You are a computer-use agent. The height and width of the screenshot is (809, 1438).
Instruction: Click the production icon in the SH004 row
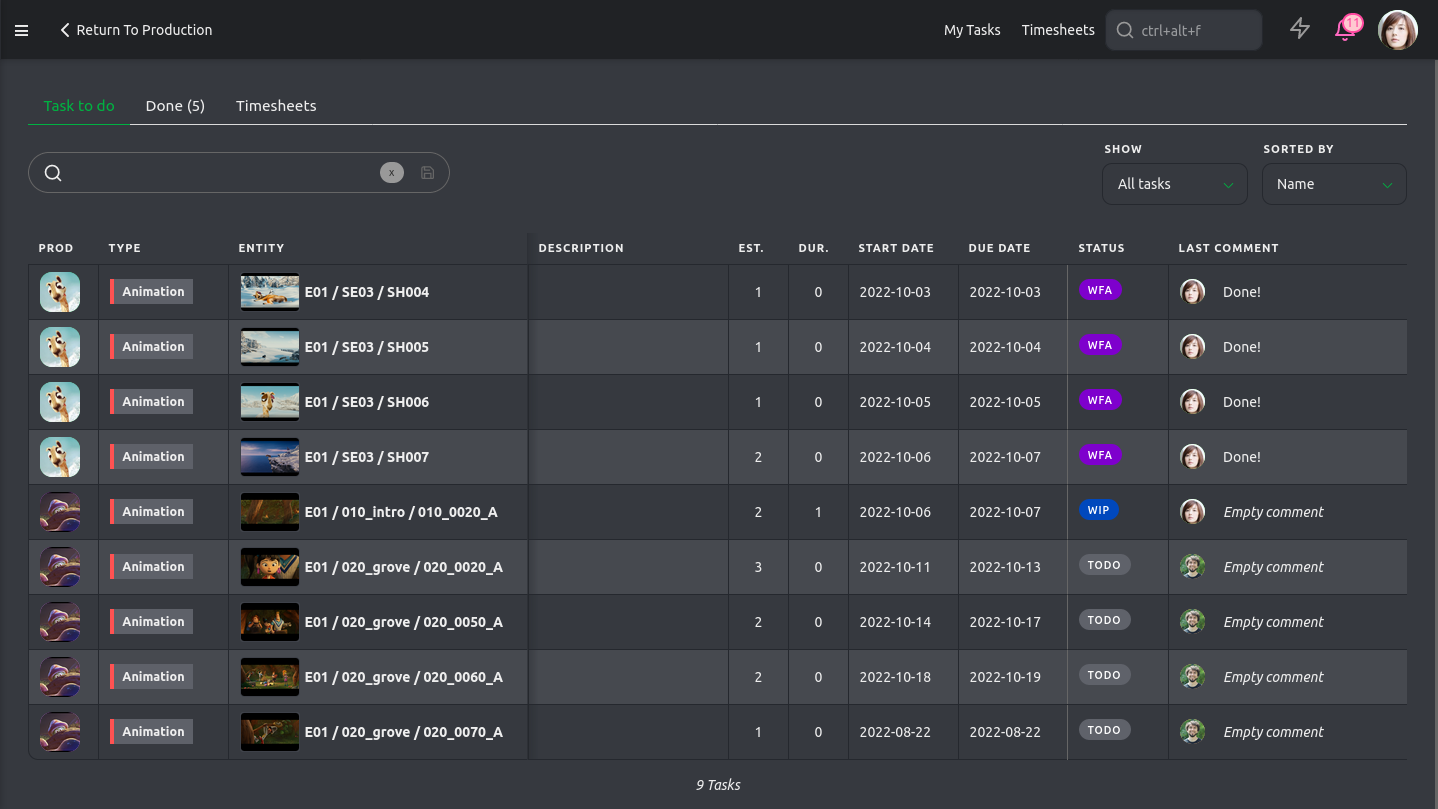click(60, 292)
